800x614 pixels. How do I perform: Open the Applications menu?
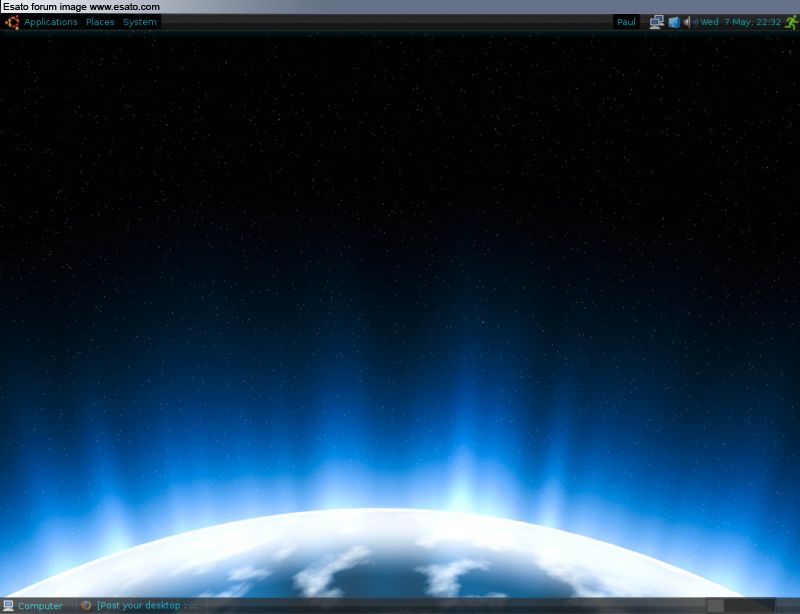[51, 22]
